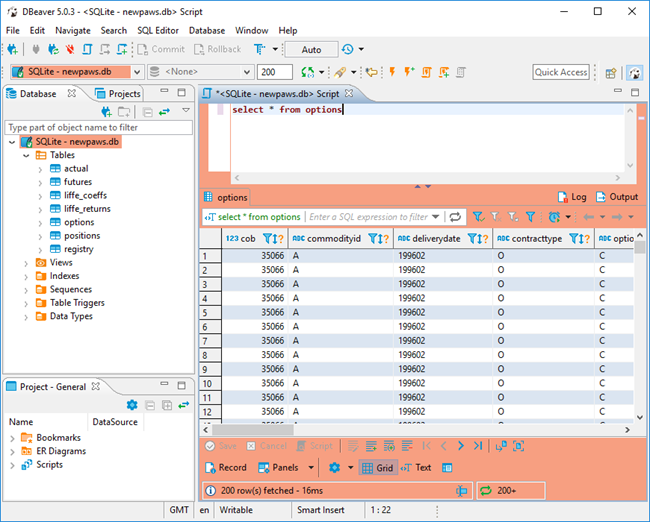Open the Database menu
The width and height of the screenshot is (650, 522).
pos(207,31)
